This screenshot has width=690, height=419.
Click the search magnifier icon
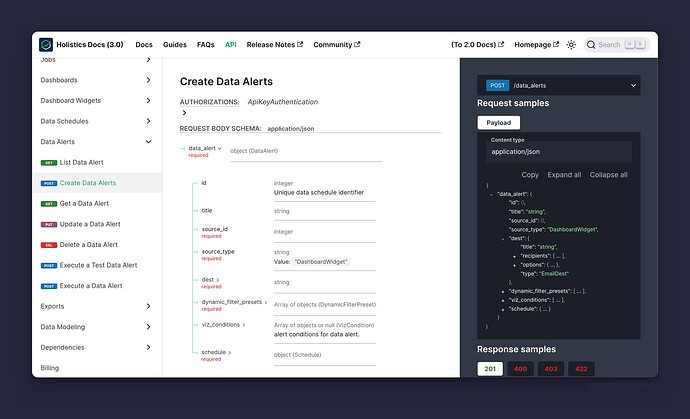(x=591, y=44)
